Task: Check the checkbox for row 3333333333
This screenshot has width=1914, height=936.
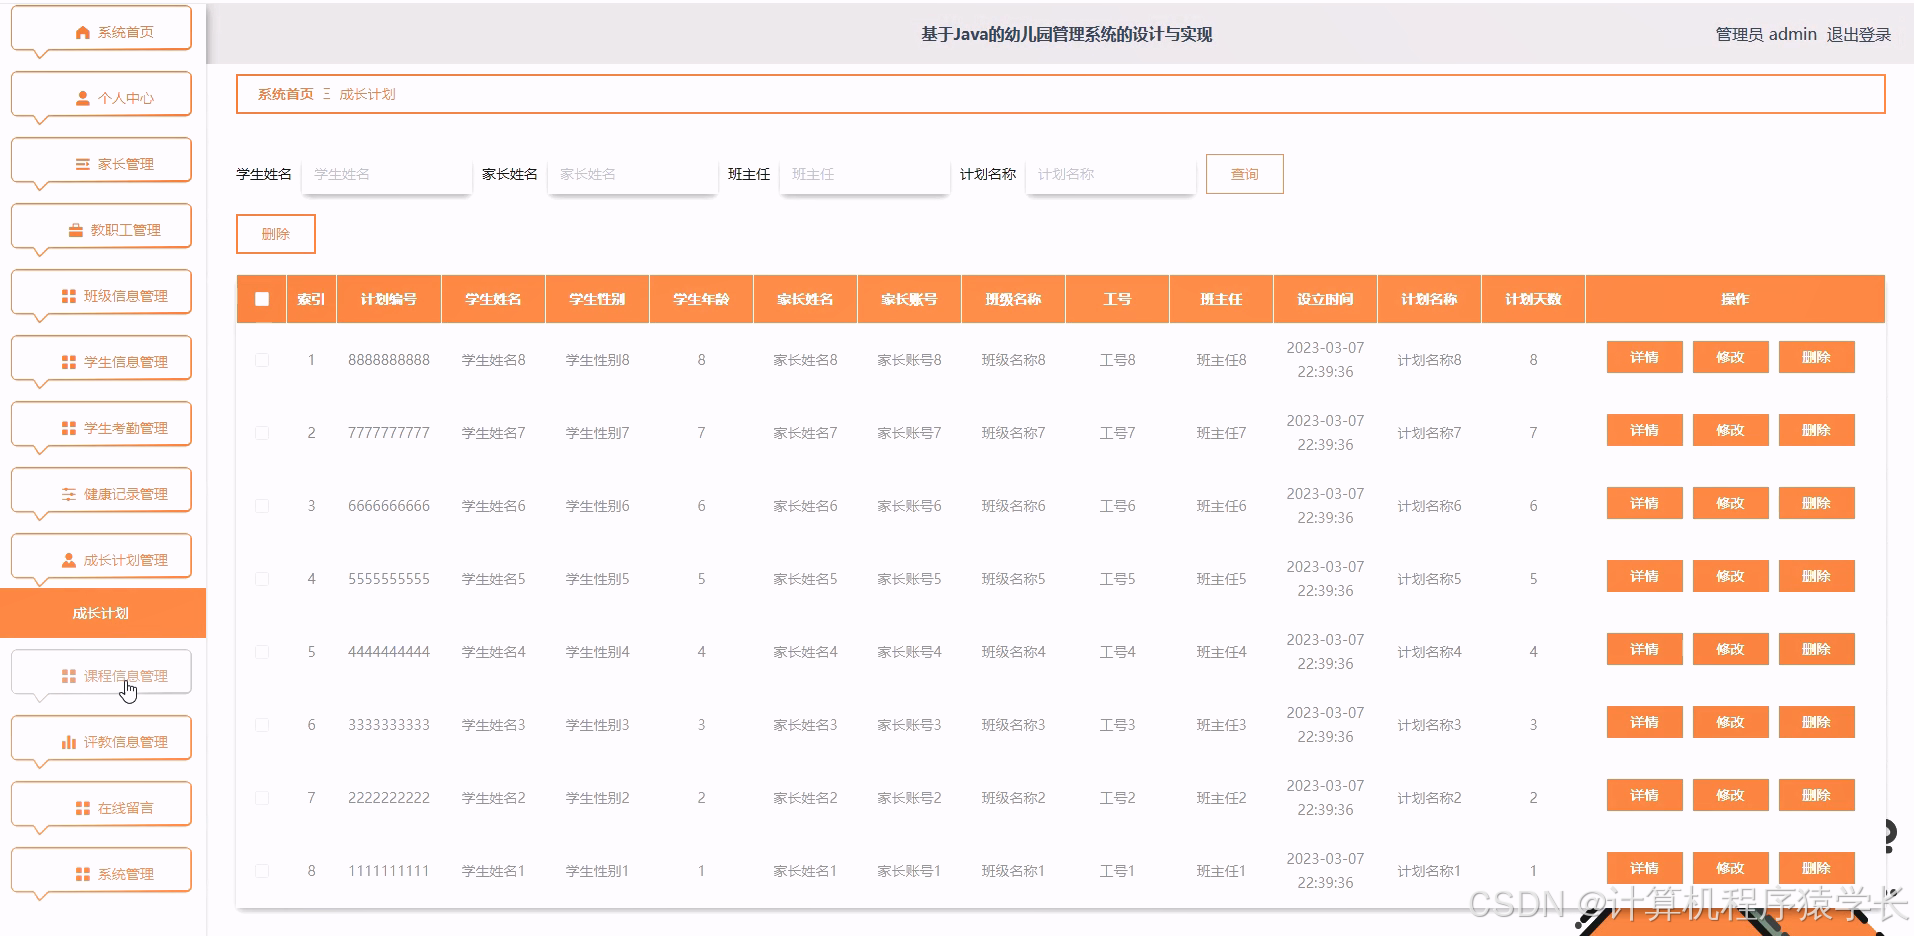Action: click(262, 725)
